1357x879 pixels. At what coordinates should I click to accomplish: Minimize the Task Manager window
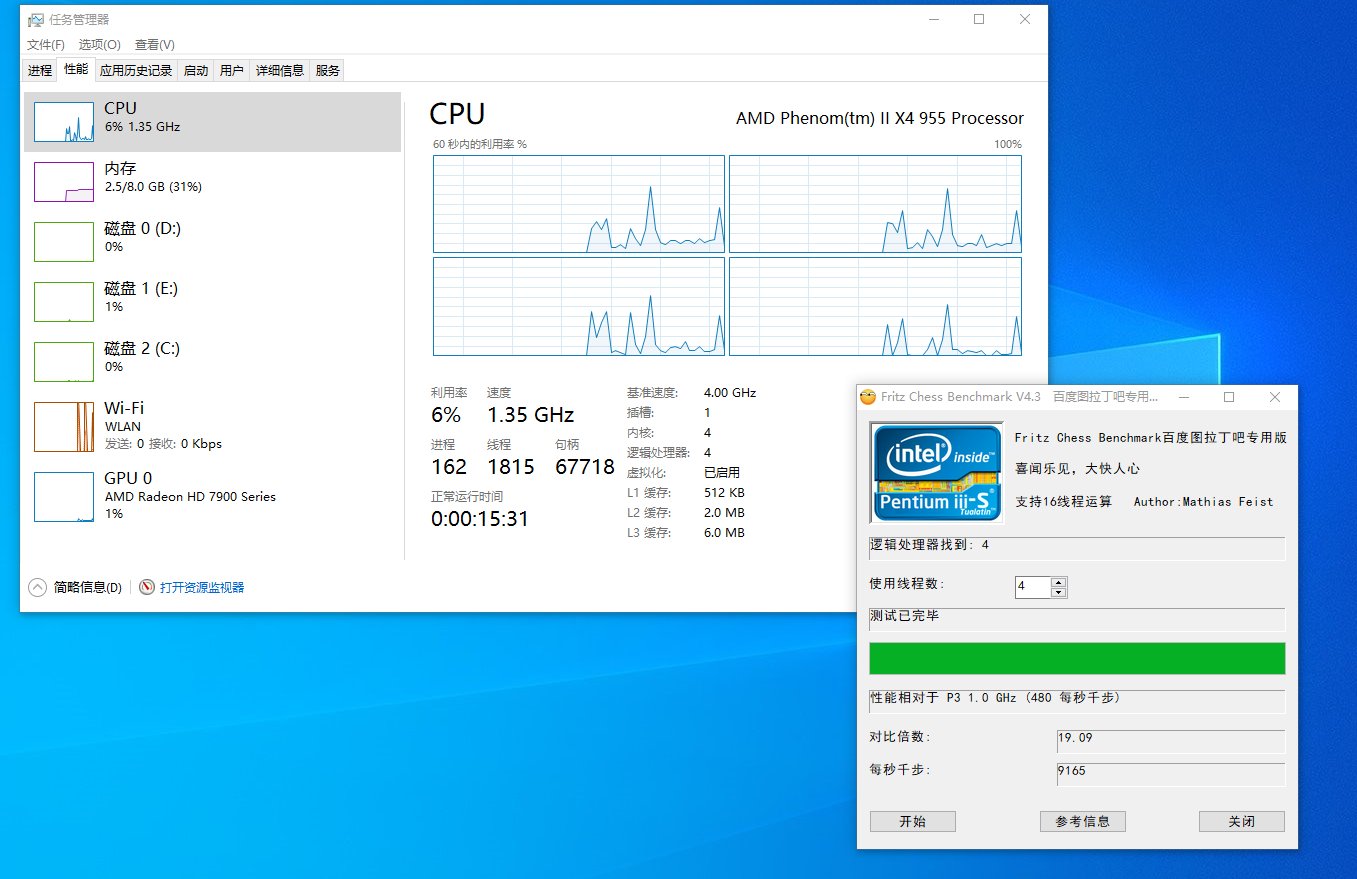pyautogui.click(x=933, y=19)
